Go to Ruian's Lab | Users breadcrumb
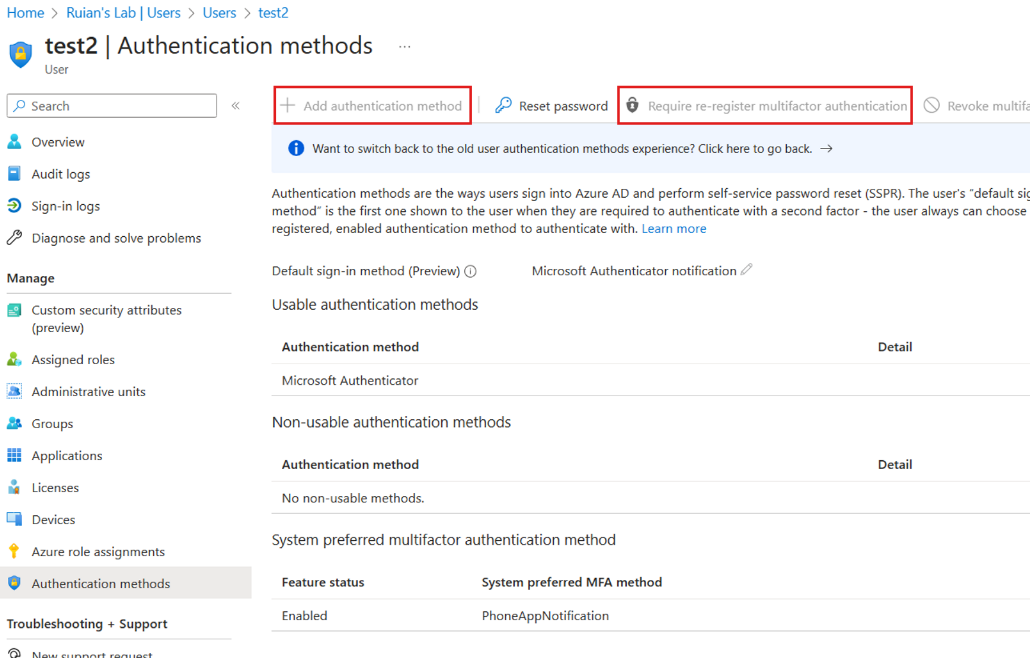 coord(123,13)
